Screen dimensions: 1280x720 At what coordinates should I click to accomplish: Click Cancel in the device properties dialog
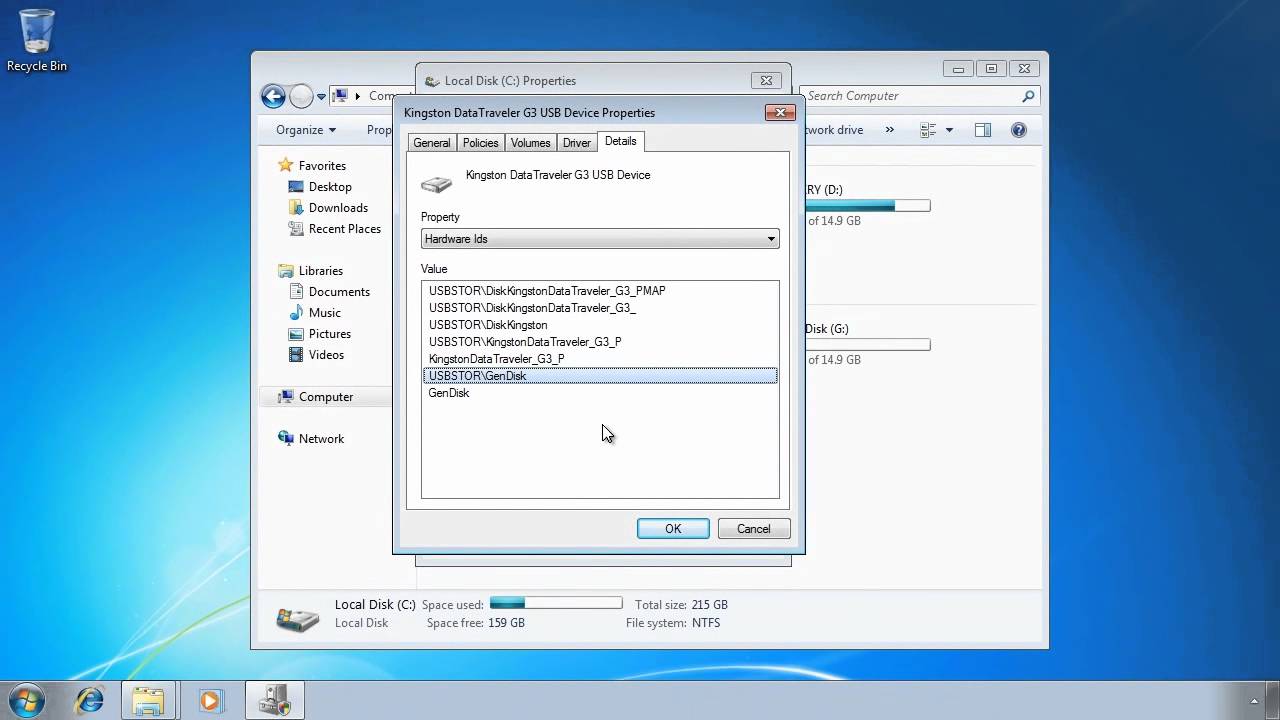pos(754,529)
